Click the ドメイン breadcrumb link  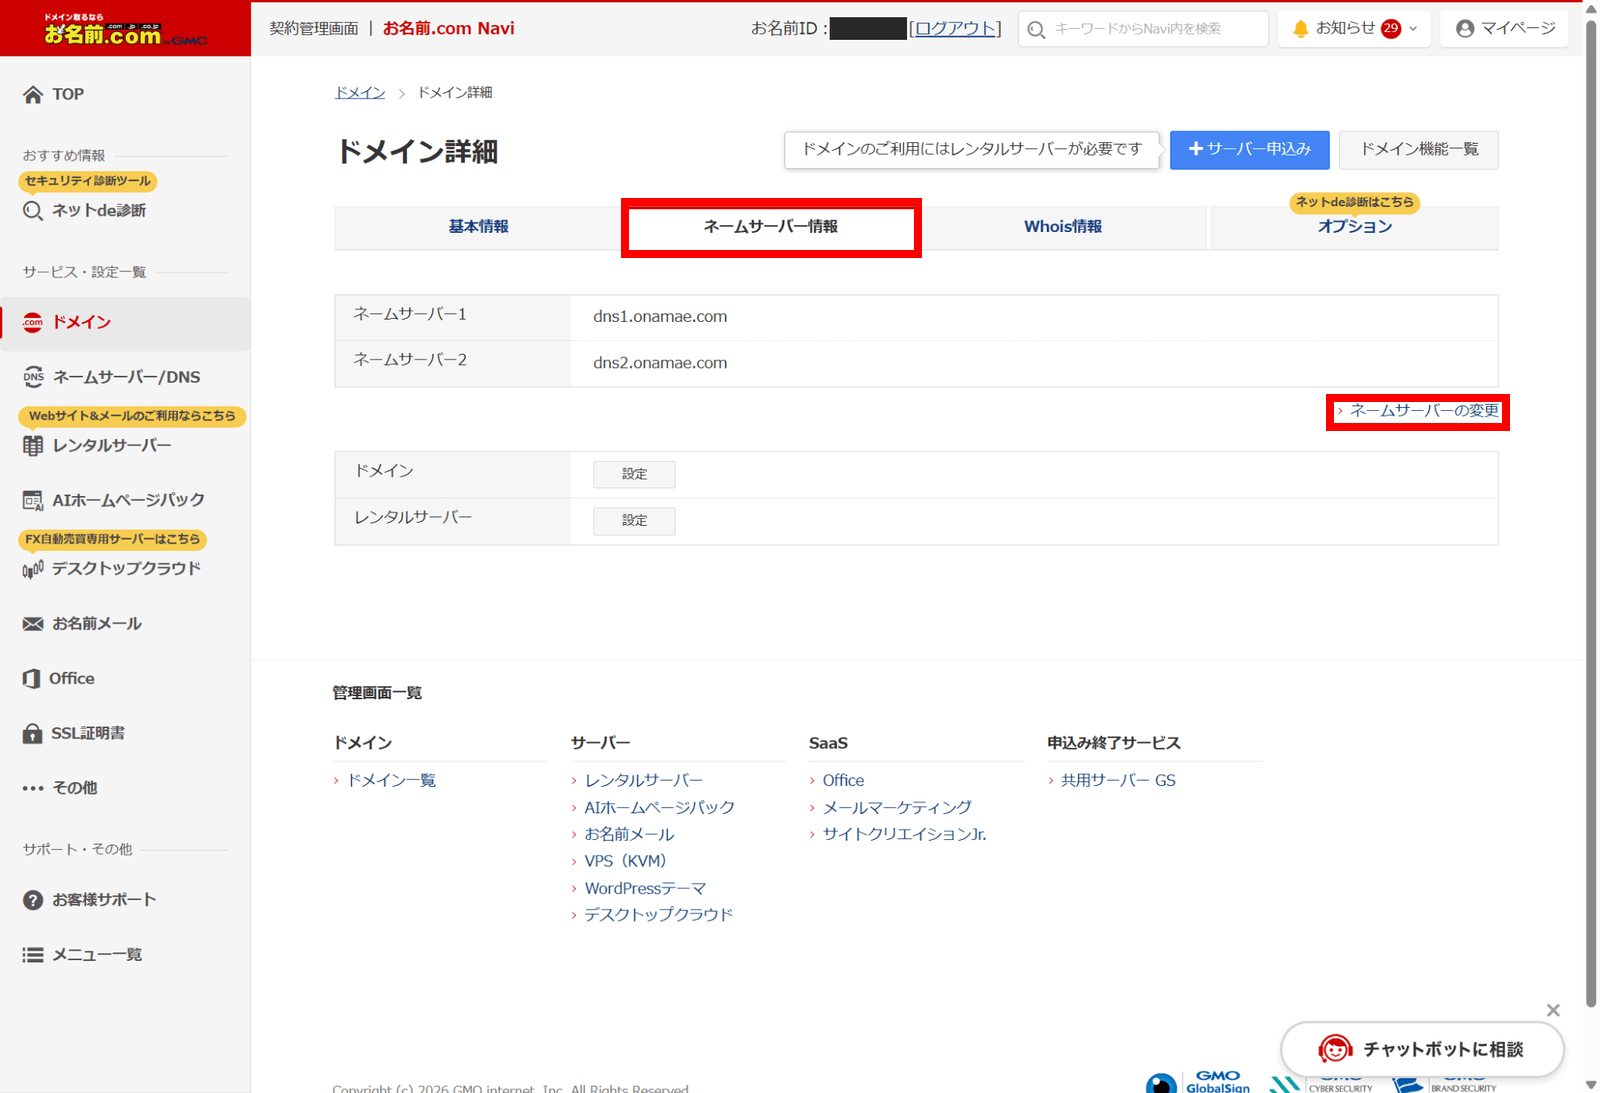click(360, 93)
